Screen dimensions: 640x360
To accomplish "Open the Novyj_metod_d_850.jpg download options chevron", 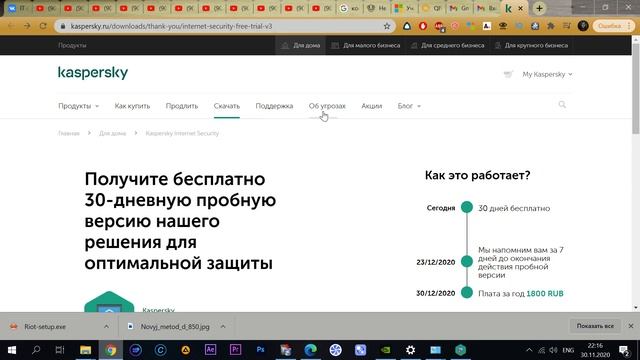I will click(x=223, y=327).
